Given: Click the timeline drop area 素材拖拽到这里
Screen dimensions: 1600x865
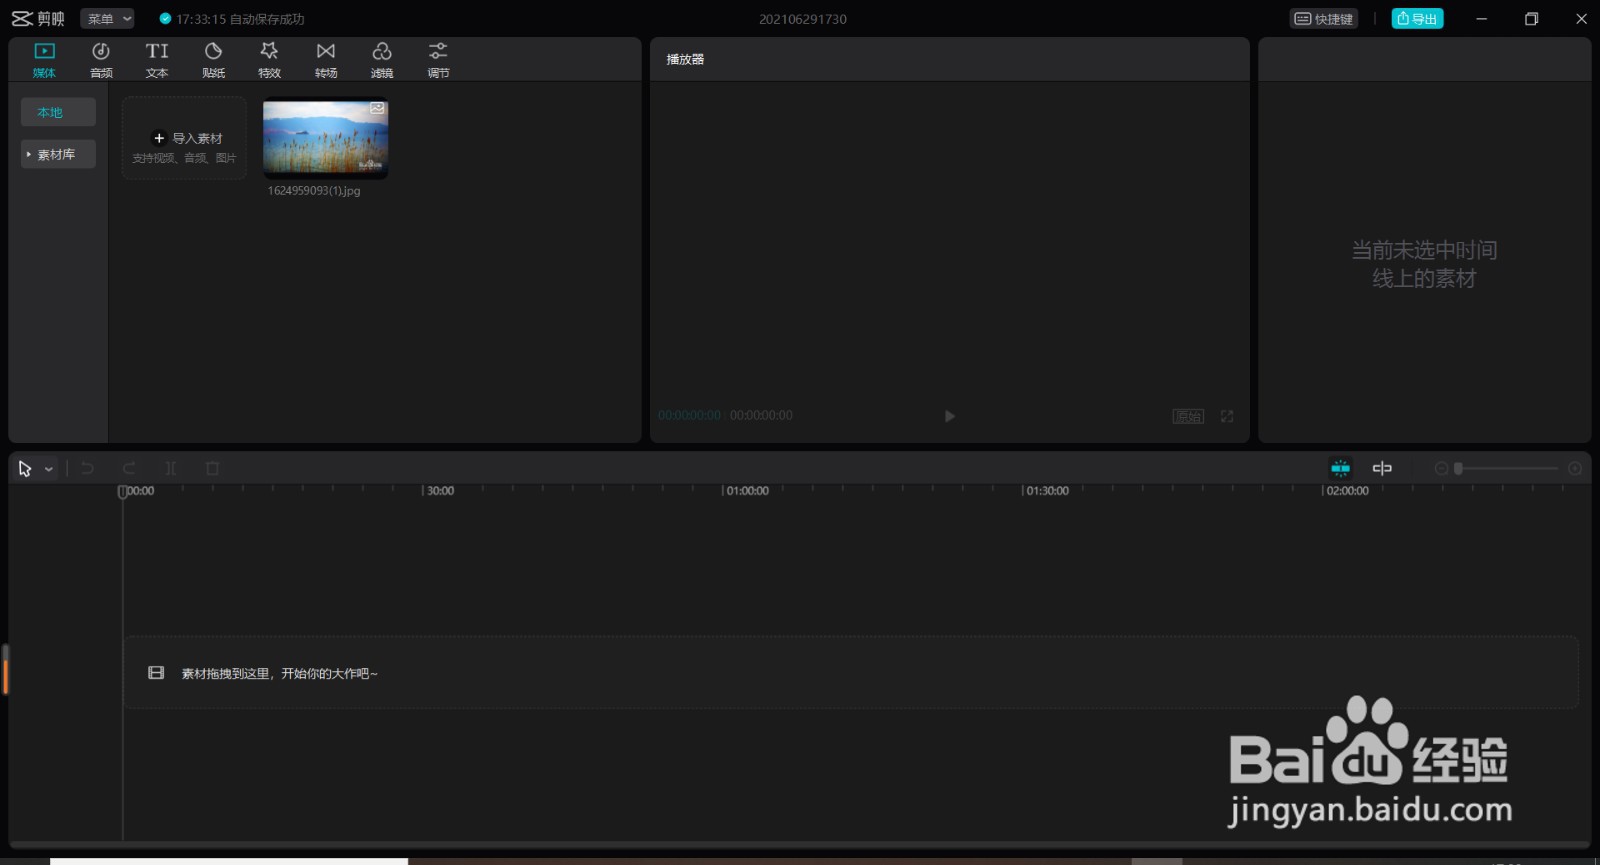Looking at the screenshot, I should point(851,673).
